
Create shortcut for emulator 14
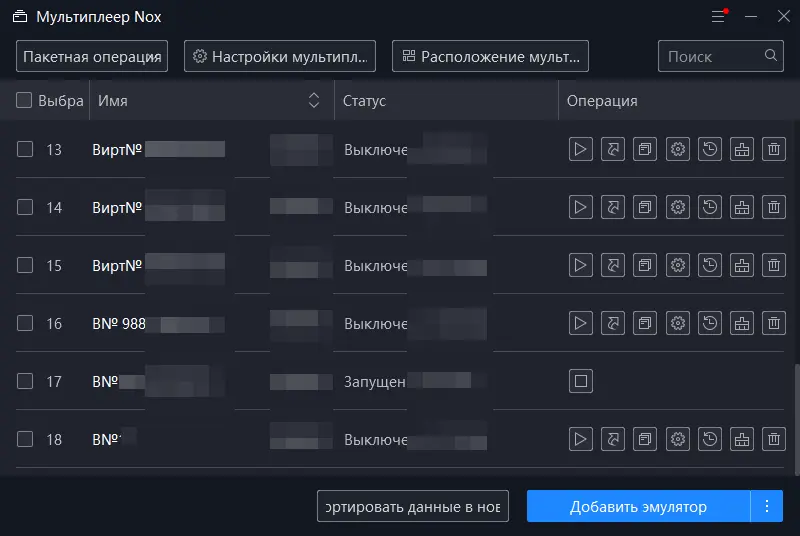pyautogui.click(x=613, y=207)
